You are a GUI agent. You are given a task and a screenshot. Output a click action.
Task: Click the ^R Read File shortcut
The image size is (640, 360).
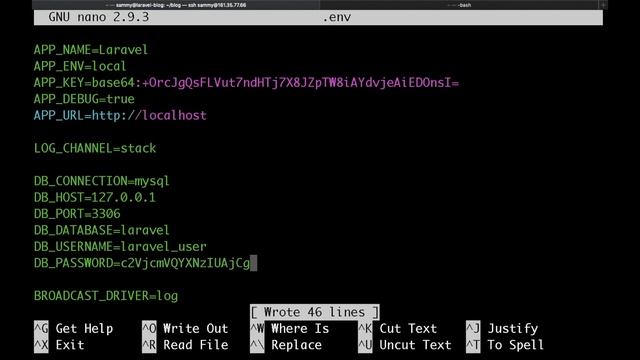tap(185, 345)
